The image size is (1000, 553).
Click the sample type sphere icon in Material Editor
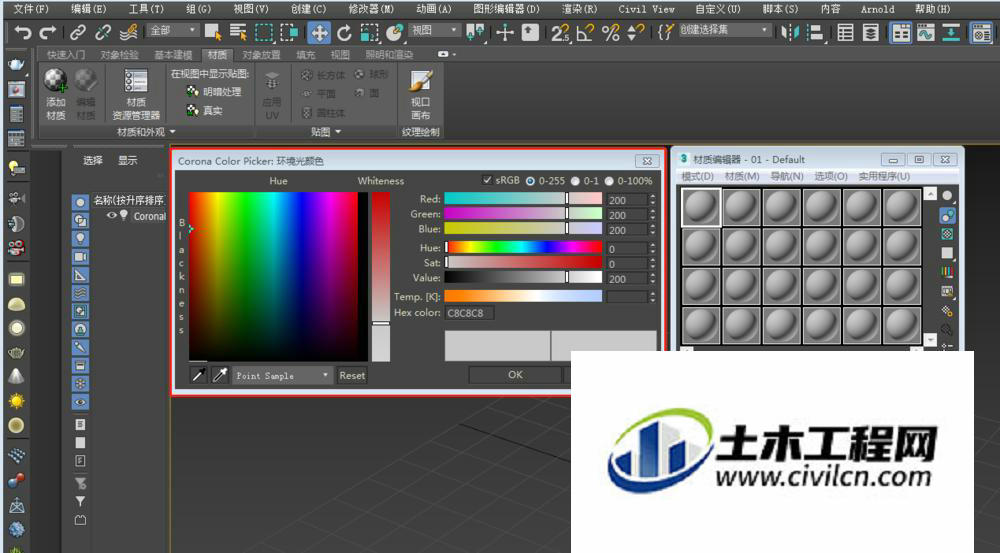point(947,196)
